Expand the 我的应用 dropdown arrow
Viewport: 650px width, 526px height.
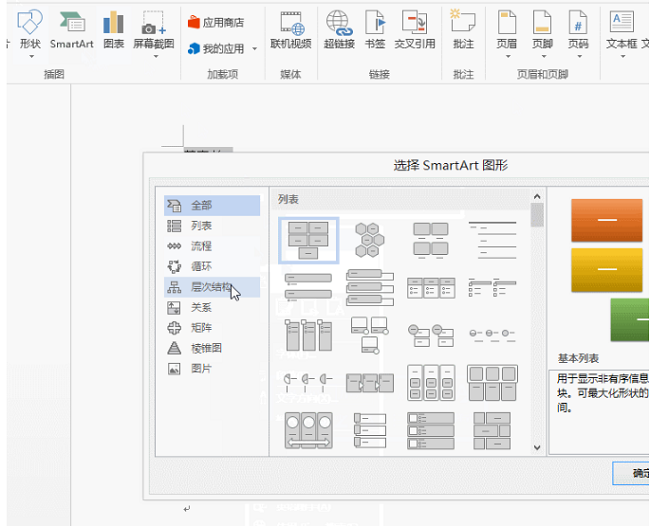click(x=255, y=49)
